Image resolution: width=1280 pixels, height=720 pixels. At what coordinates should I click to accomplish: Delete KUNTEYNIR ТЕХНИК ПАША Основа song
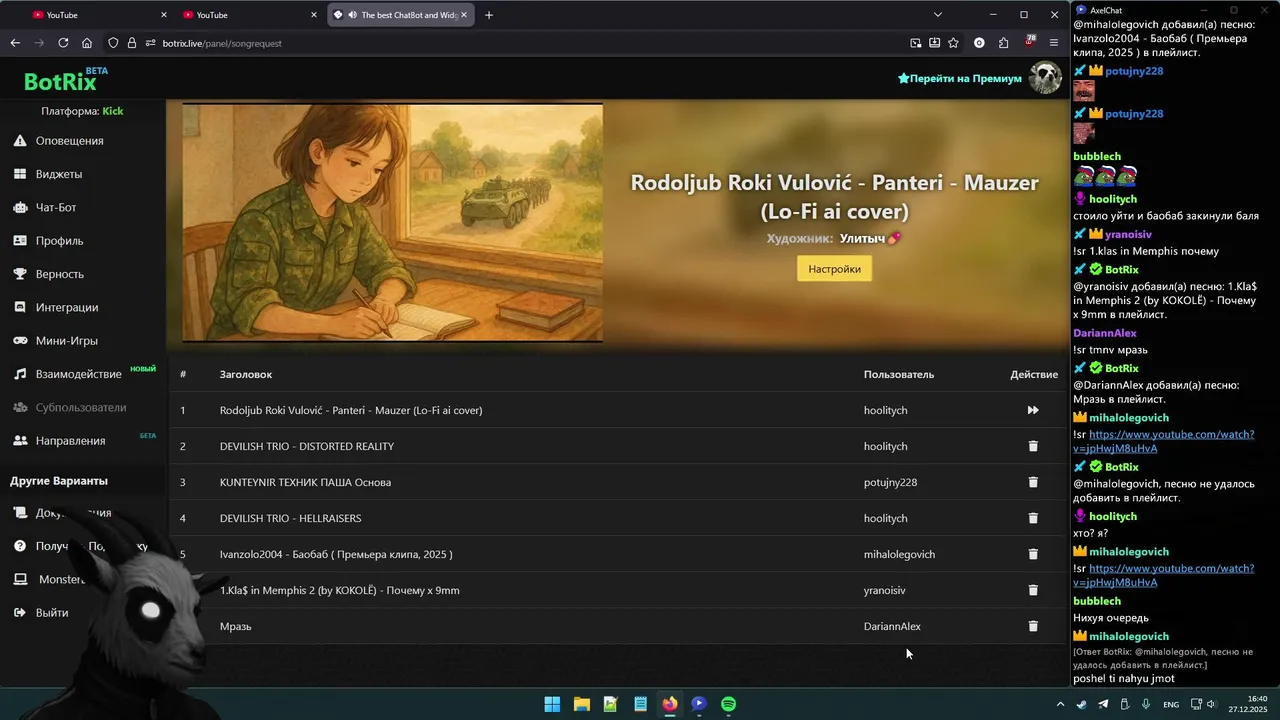coord(1033,482)
